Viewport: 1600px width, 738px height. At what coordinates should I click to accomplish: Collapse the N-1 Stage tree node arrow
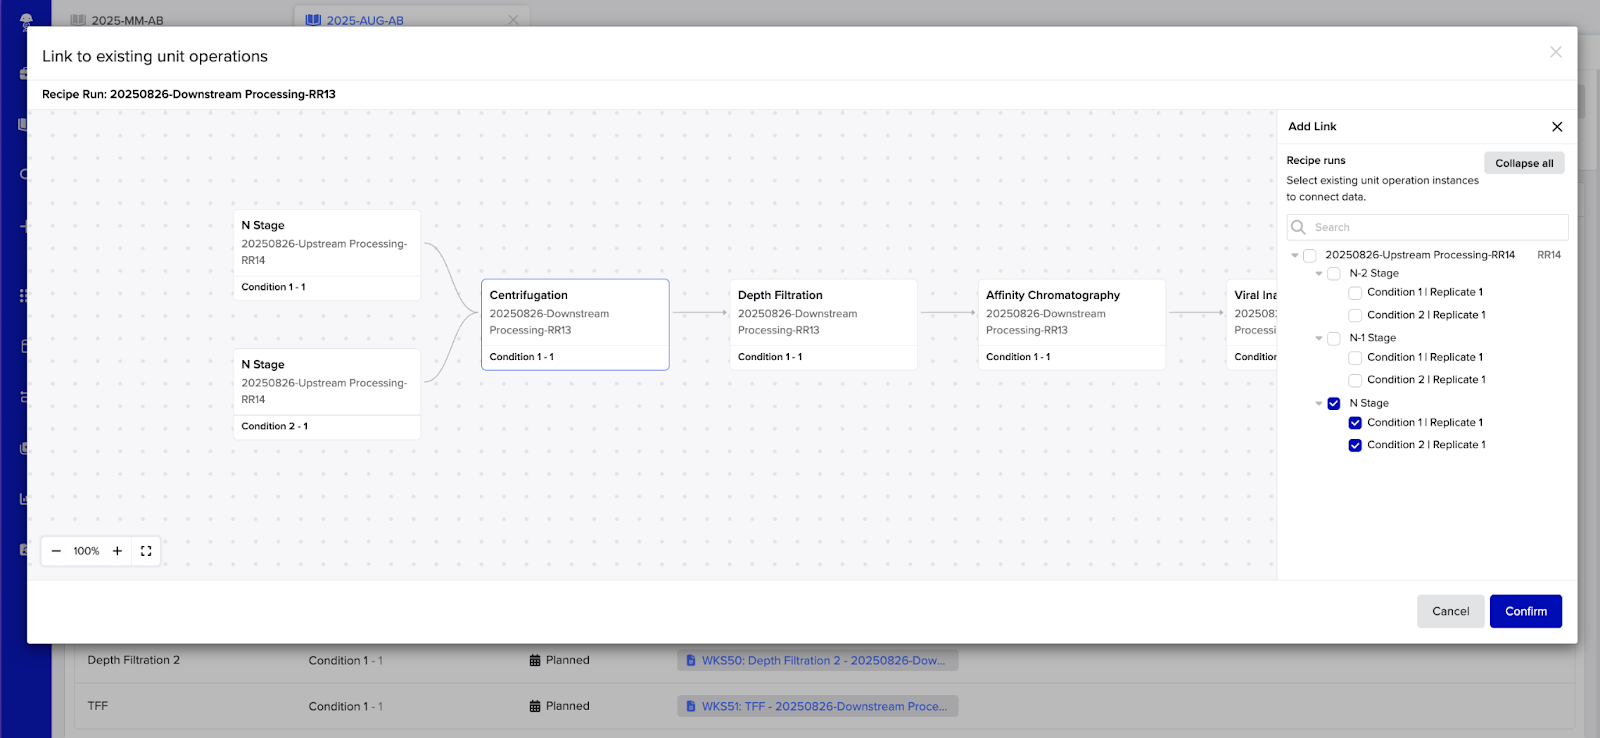(1319, 339)
